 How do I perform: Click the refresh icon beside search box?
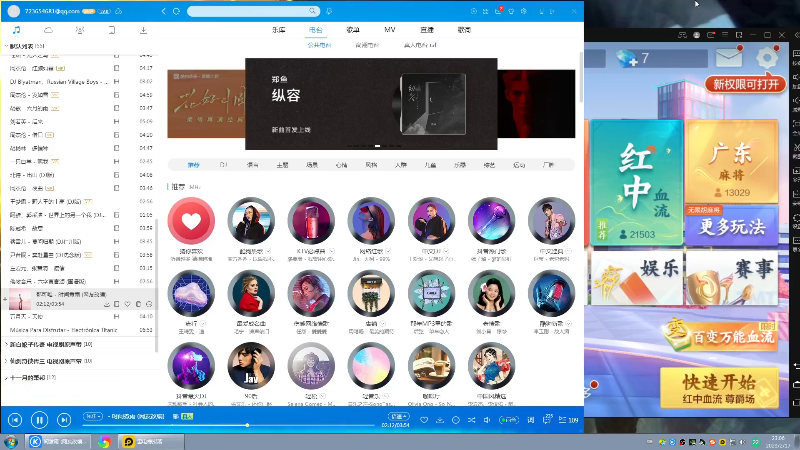[x=177, y=11]
